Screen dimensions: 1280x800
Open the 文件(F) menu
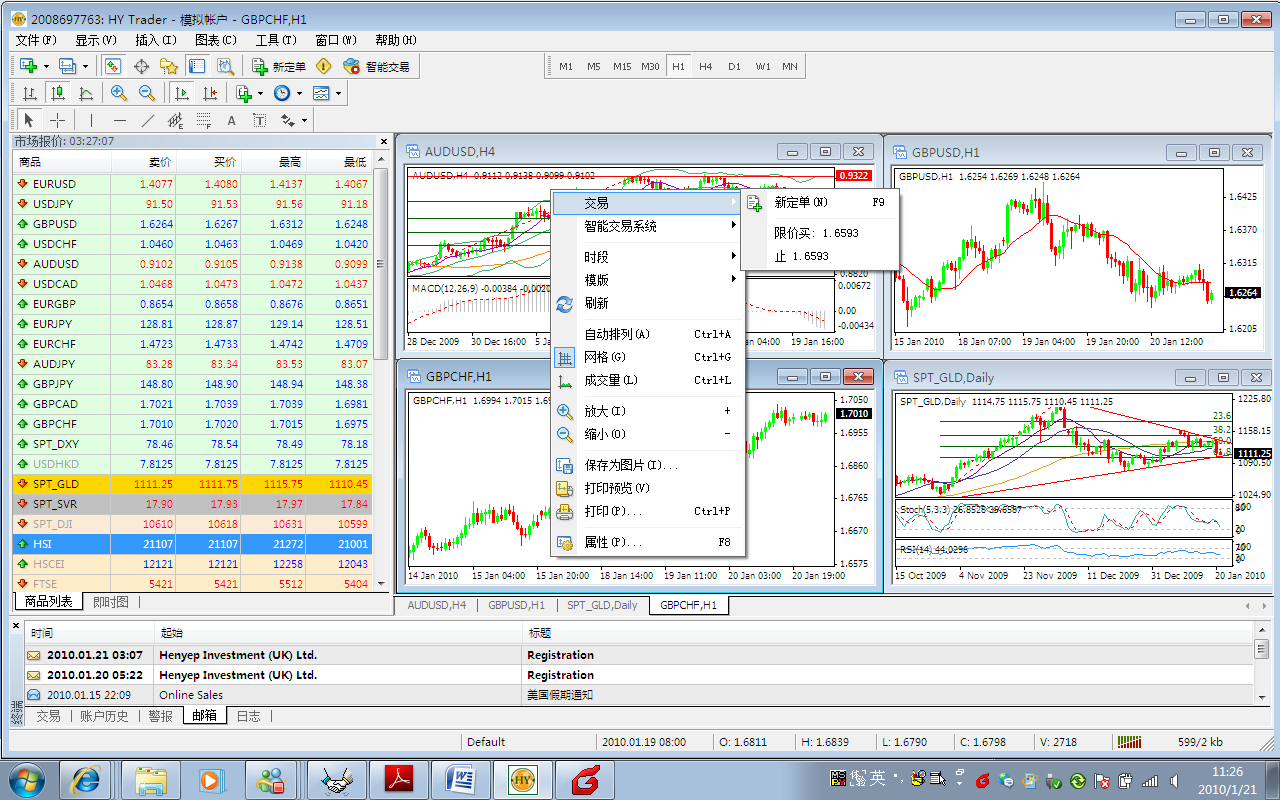(36, 40)
